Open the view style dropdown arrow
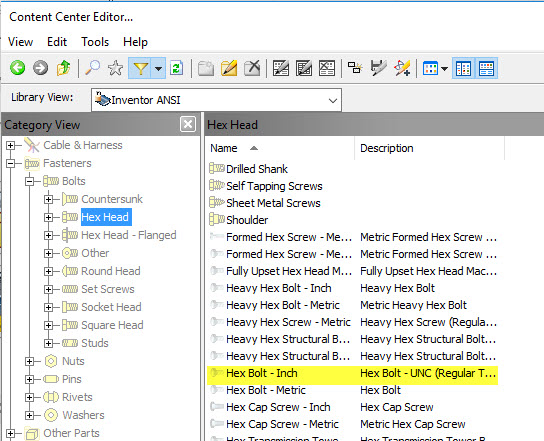The height and width of the screenshot is (441, 544). tap(444, 68)
